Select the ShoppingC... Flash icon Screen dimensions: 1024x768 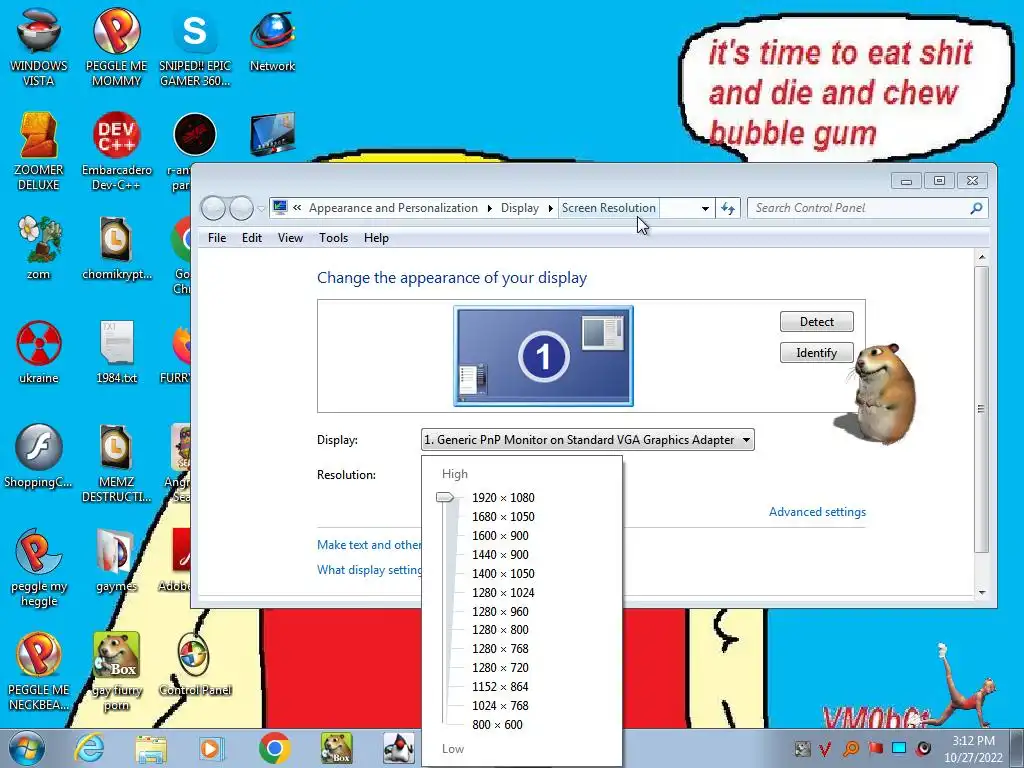pyautogui.click(x=39, y=456)
